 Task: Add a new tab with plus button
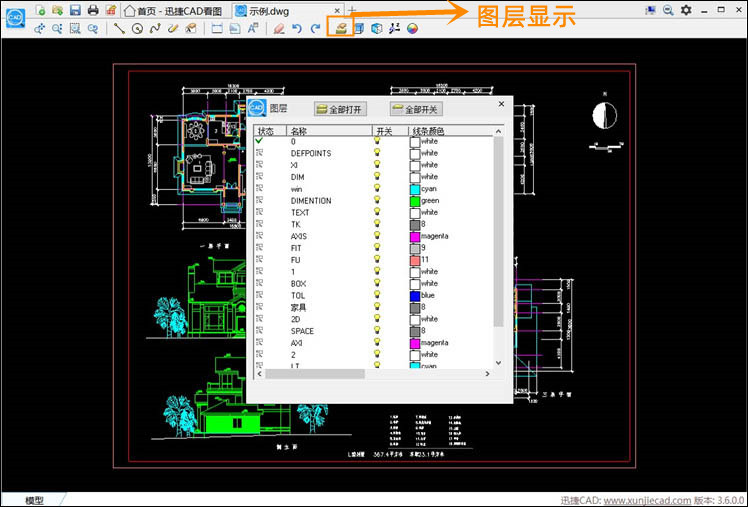coord(352,10)
